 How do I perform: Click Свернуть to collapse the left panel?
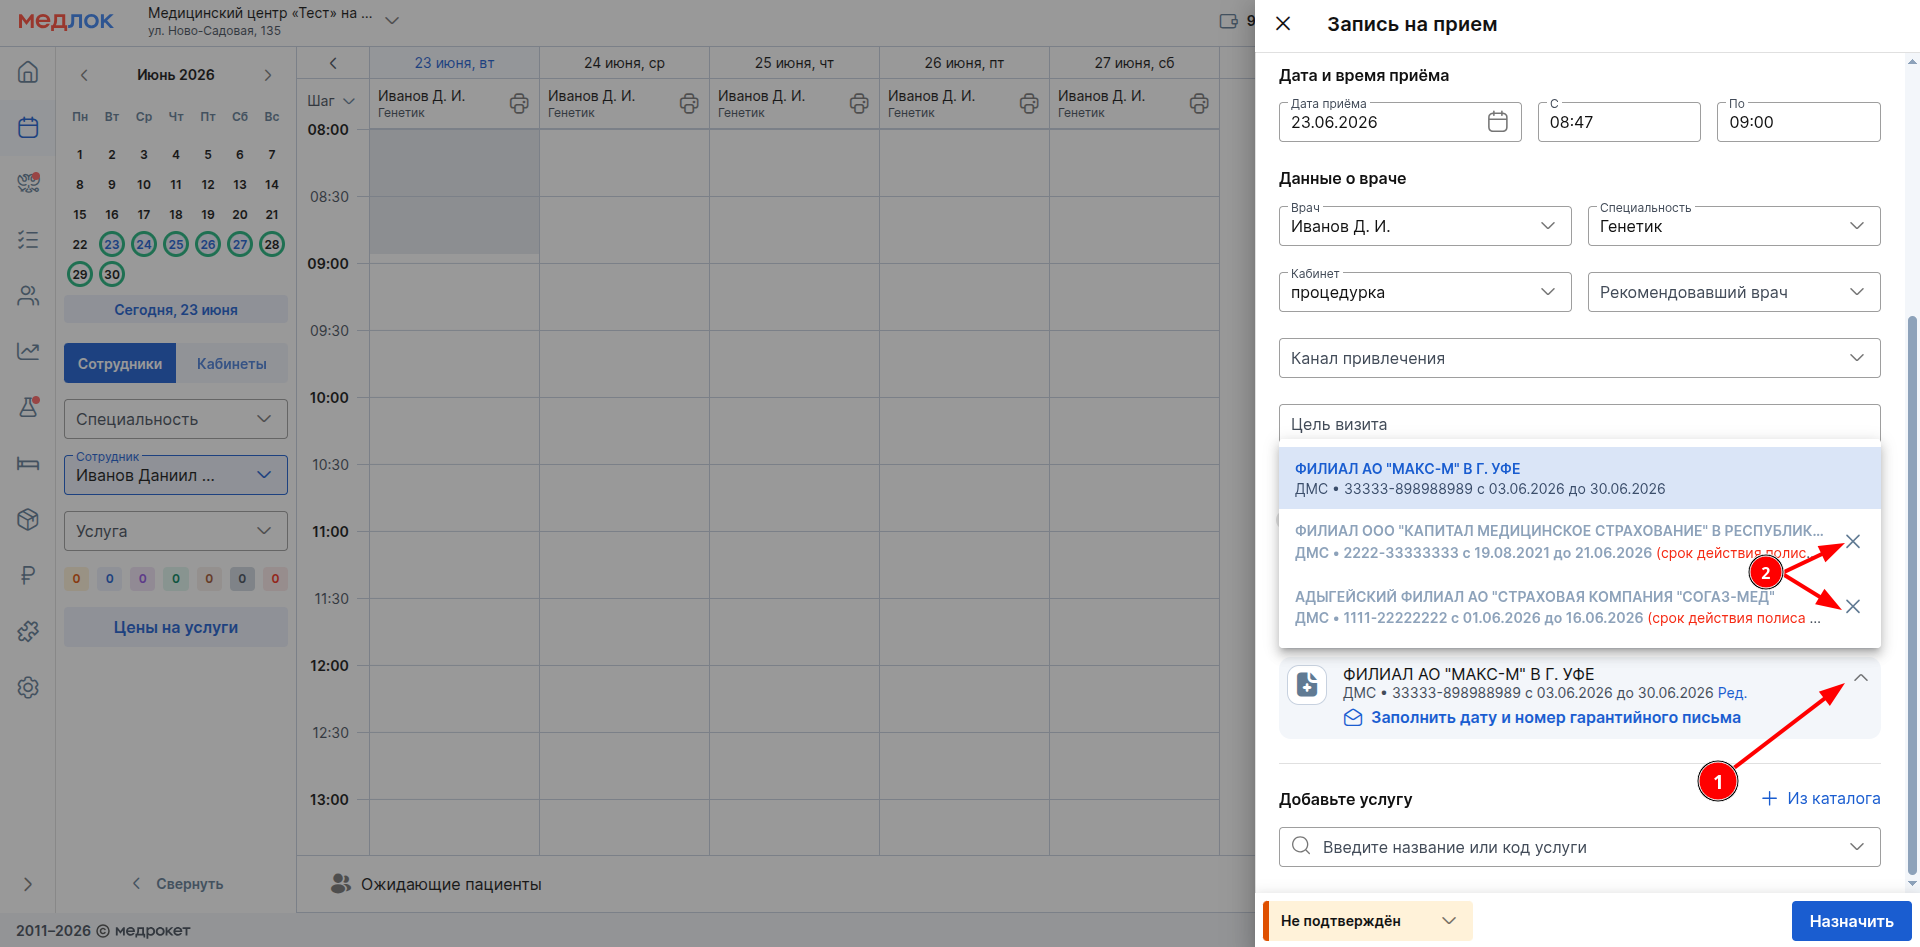178,884
